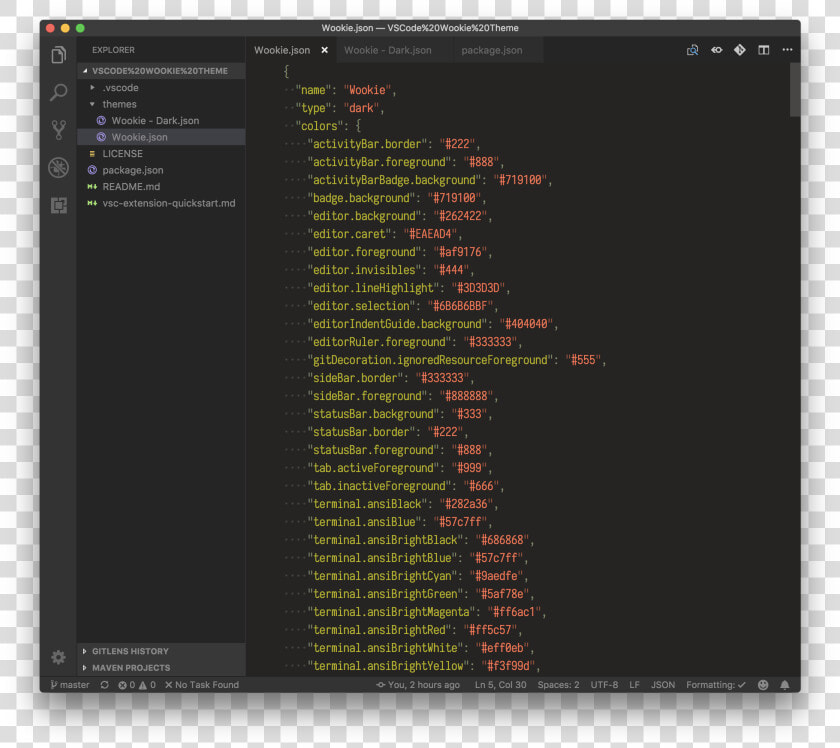Toggle the GitLens file blame eye icon
Image resolution: width=840 pixels, height=748 pixels.
point(716,50)
